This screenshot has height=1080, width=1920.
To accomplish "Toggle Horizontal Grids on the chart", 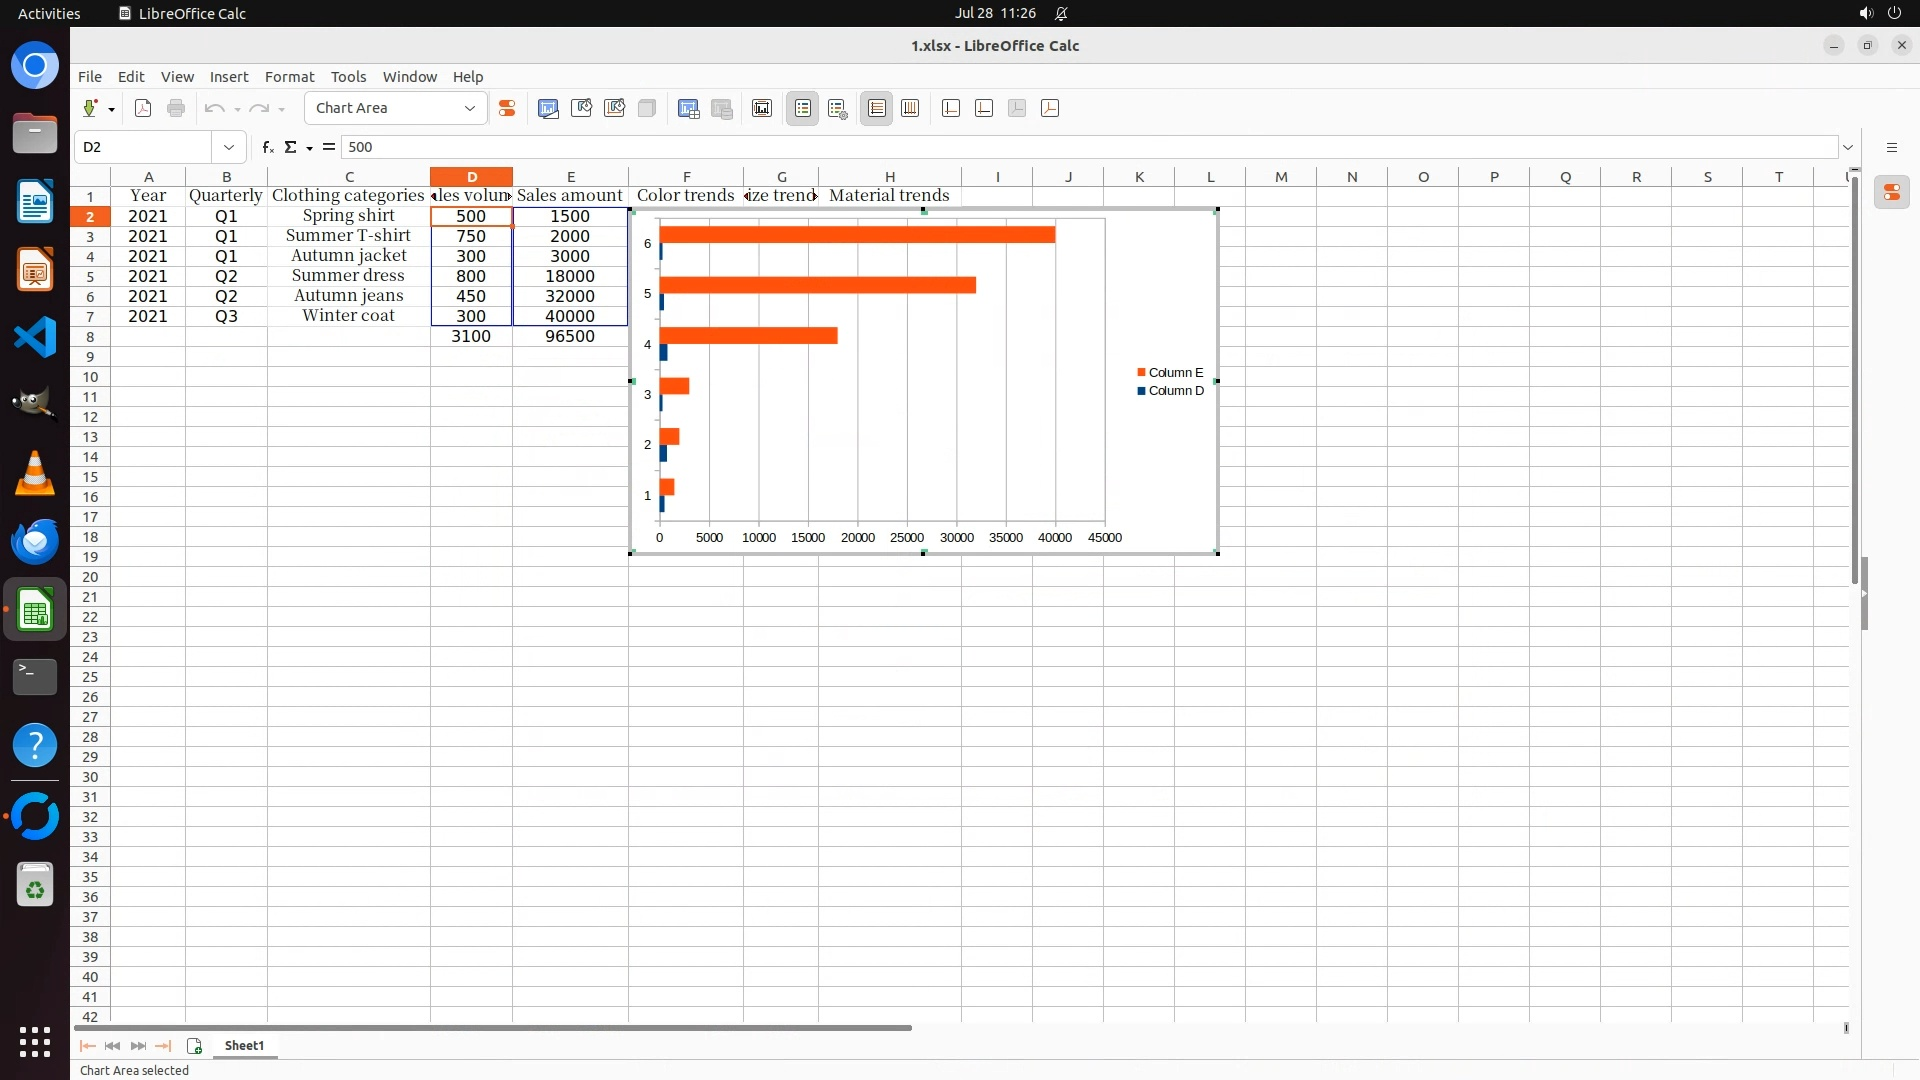I will click(877, 108).
